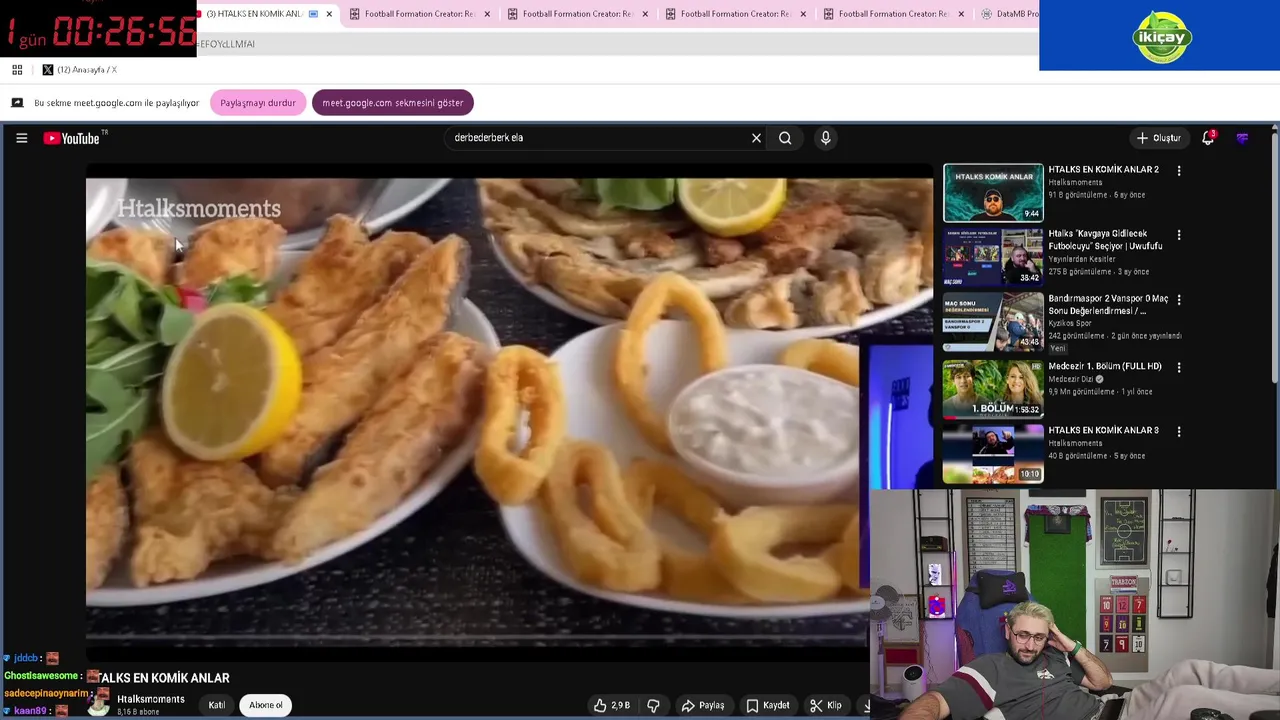This screenshot has width=1280, height=720.
Task: Like the video showing 2,9 B
Action: click(611, 705)
